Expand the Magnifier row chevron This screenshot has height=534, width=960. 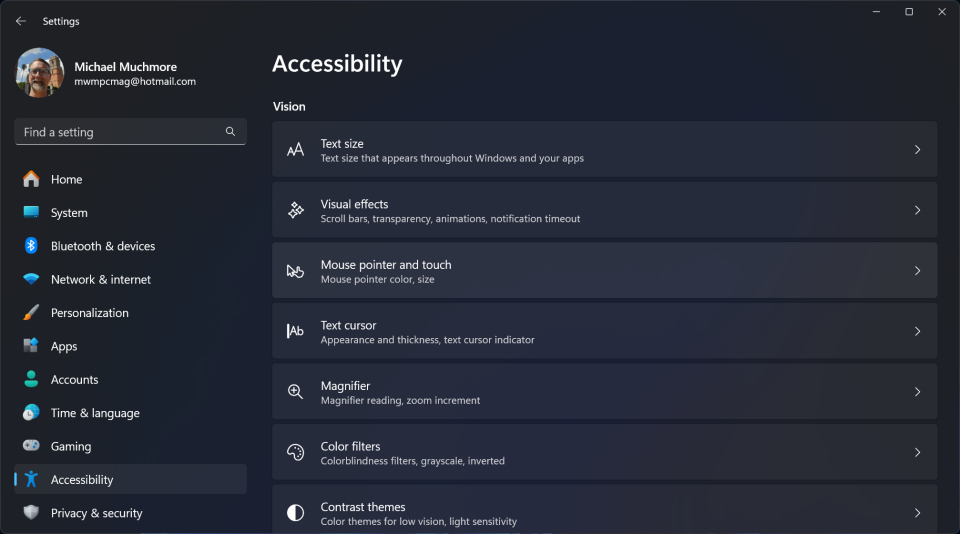(x=917, y=392)
